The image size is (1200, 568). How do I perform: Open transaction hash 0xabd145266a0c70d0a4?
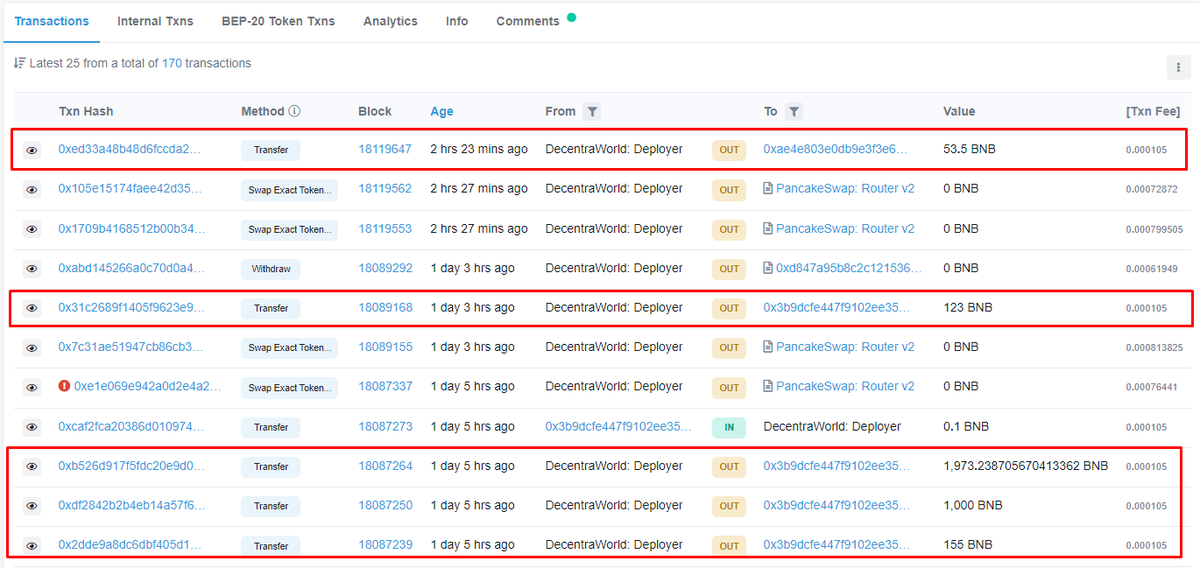131,268
